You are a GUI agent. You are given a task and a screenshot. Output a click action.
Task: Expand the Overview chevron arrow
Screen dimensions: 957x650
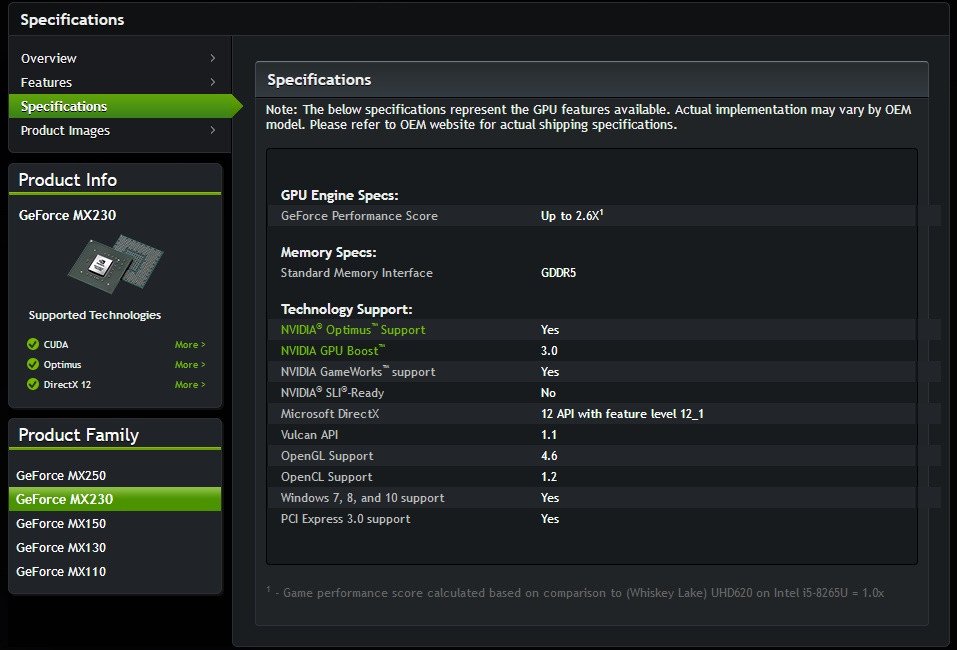point(212,58)
